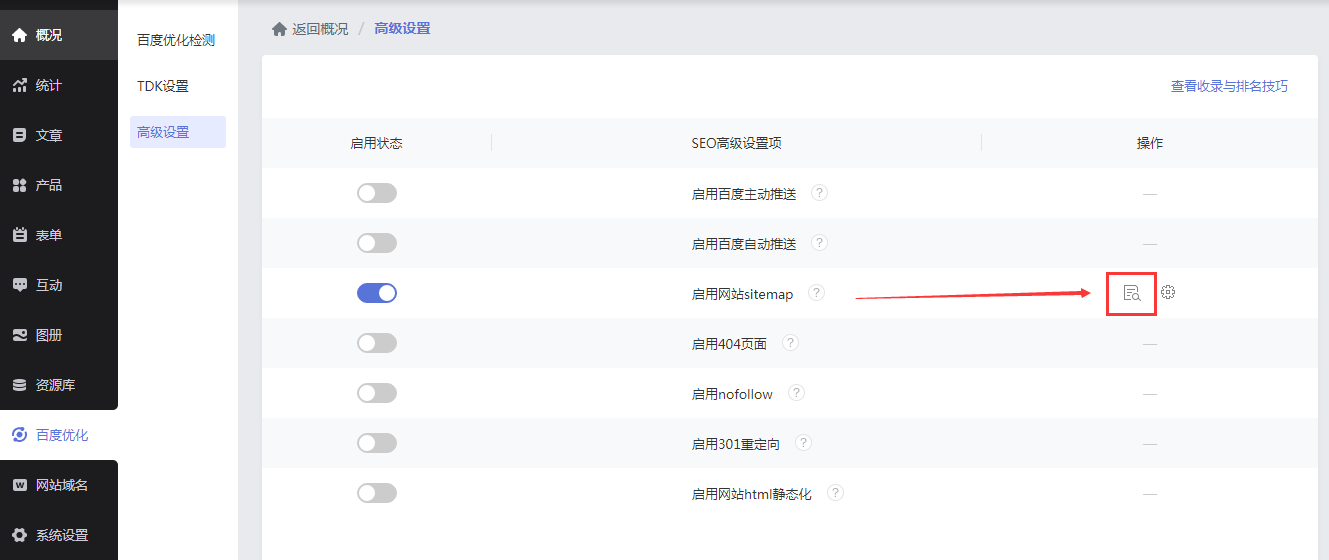Click the chart icon beside 统计
1329x560 pixels.
pos(19,85)
